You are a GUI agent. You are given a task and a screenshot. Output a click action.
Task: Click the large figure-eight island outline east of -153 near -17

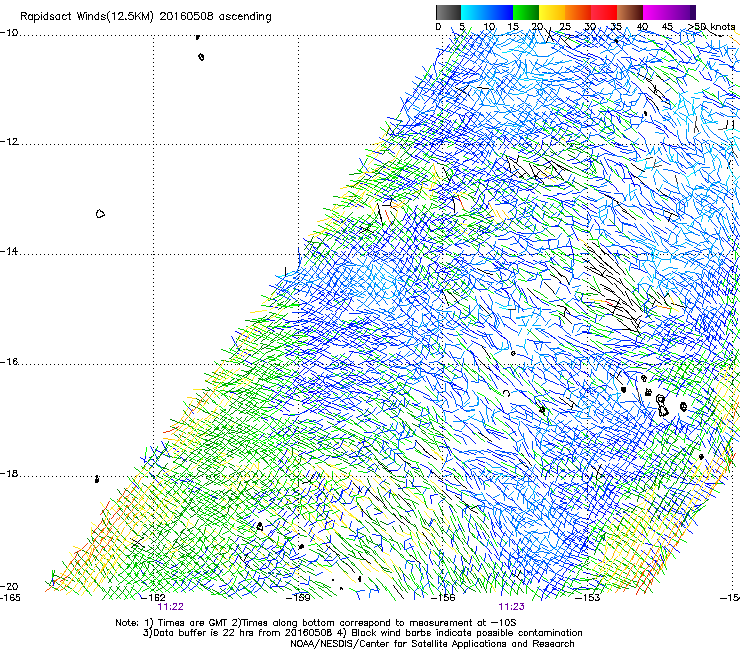[x=662, y=406]
